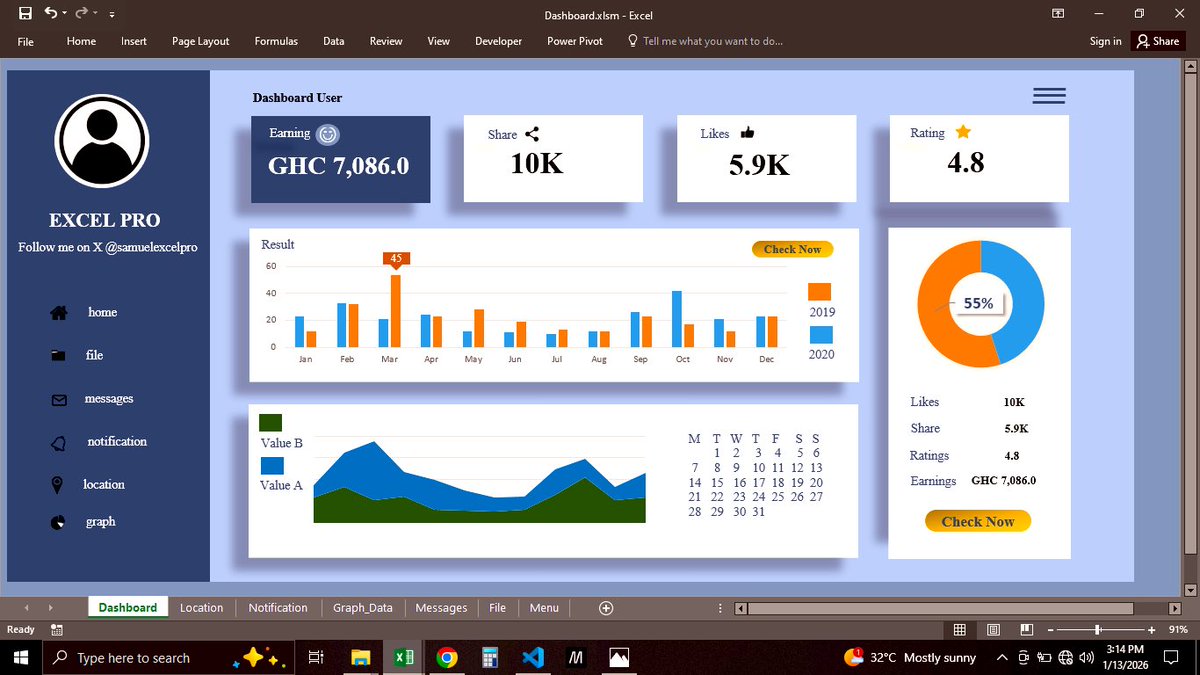Select the Developer tab
This screenshot has width=1200, height=675.
coord(498,41)
